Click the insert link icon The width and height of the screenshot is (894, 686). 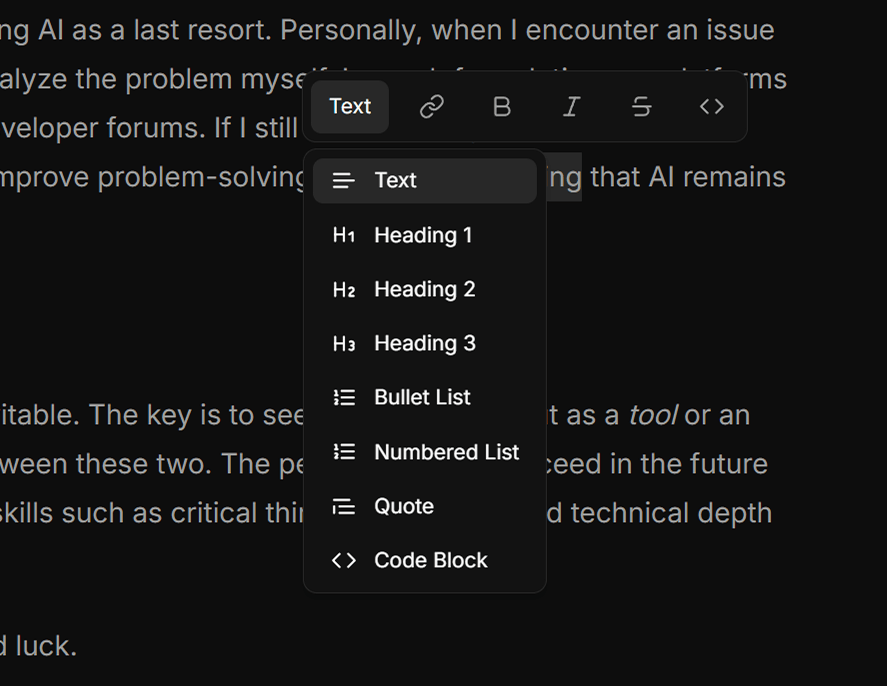click(431, 107)
